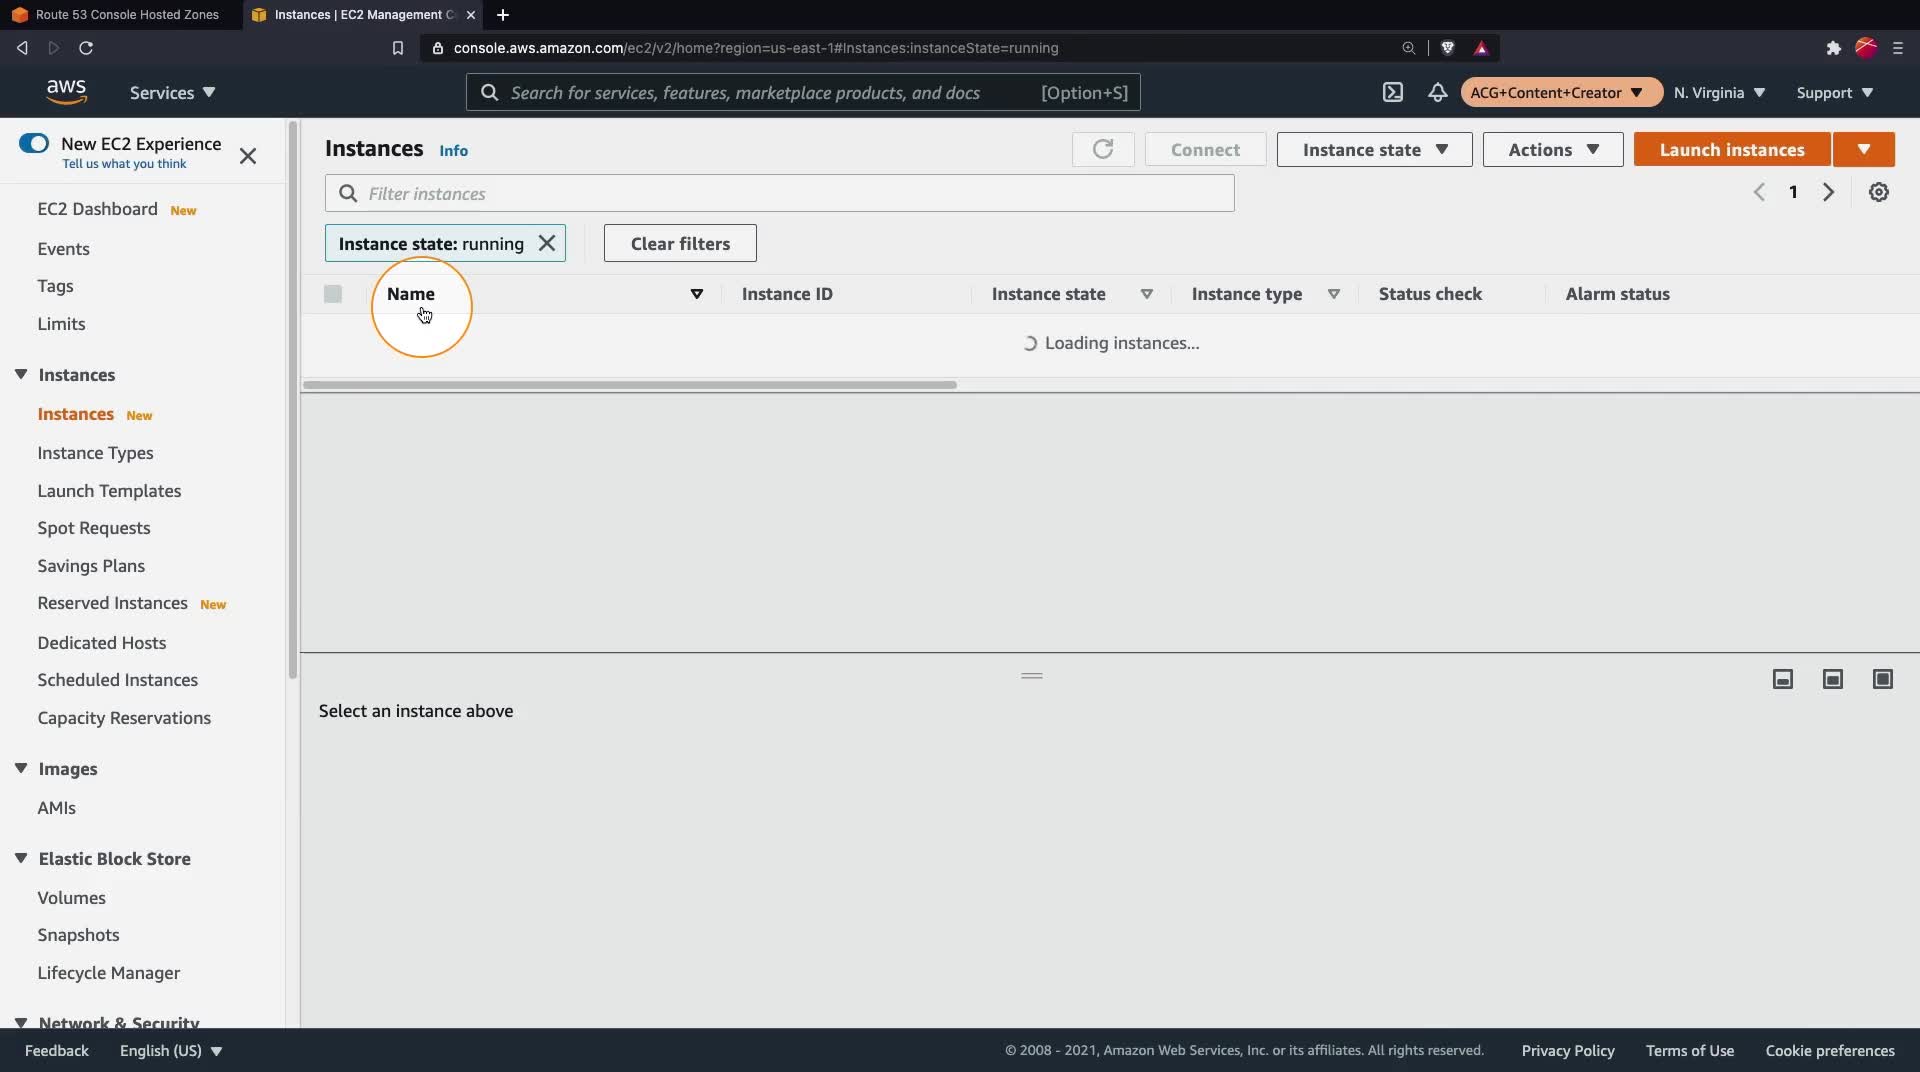The height and width of the screenshot is (1072, 1920).
Task: Open table preferences gear icon
Action: [x=1879, y=192]
